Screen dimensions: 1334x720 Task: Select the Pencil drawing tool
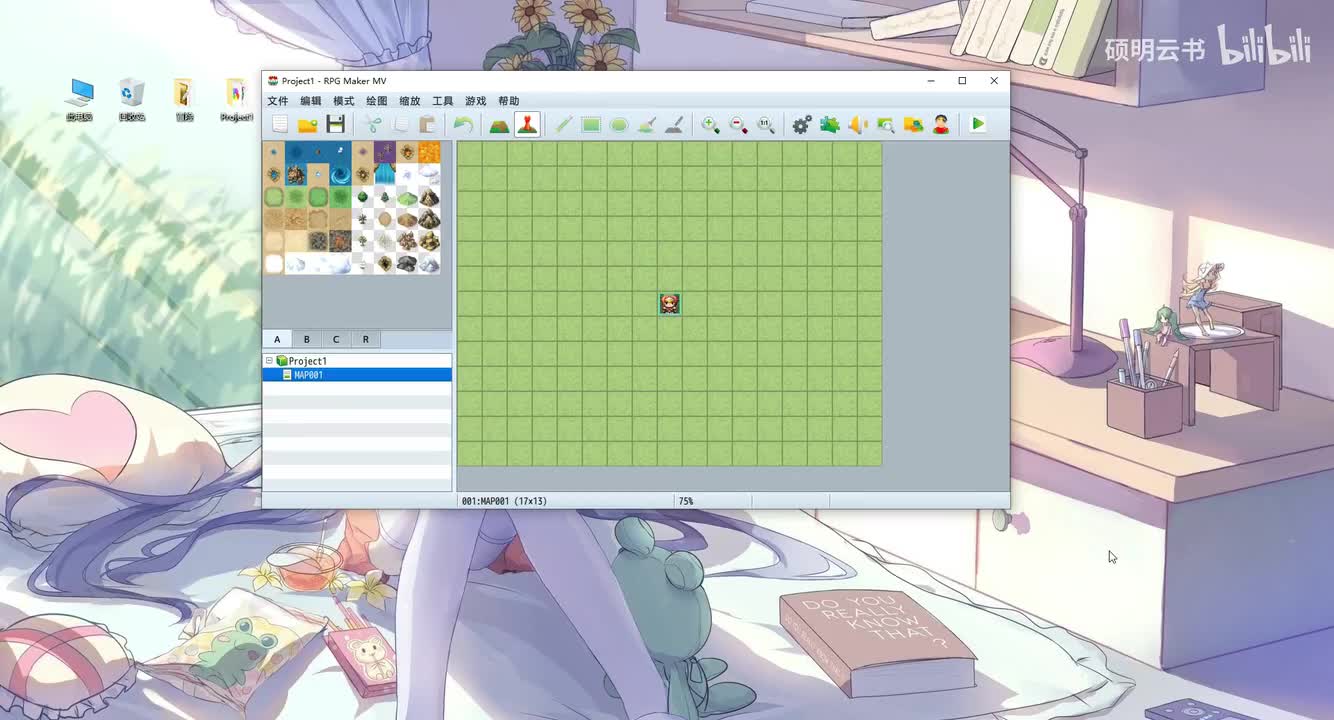point(563,124)
